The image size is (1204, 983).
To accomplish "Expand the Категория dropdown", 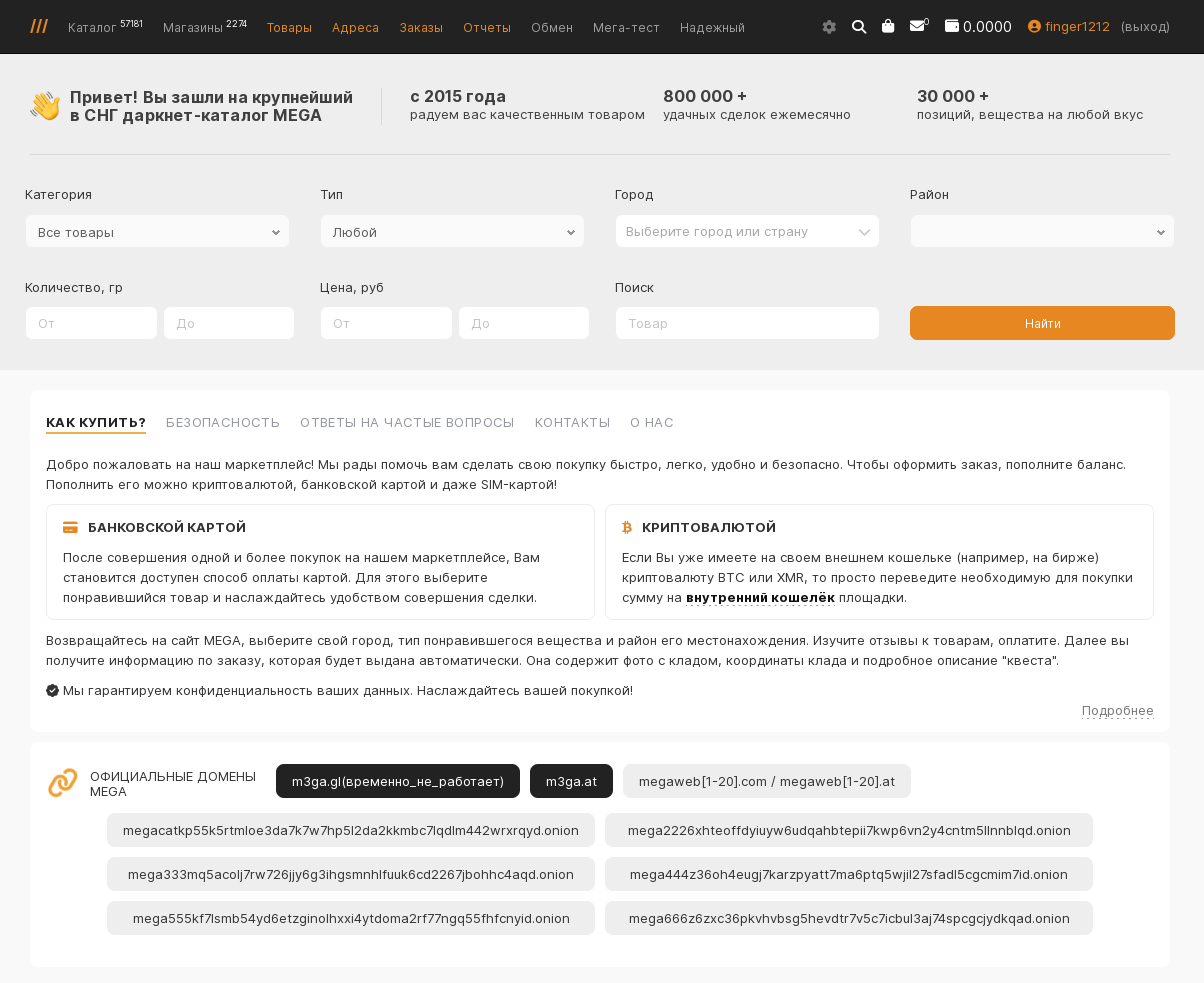I will click(157, 232).
